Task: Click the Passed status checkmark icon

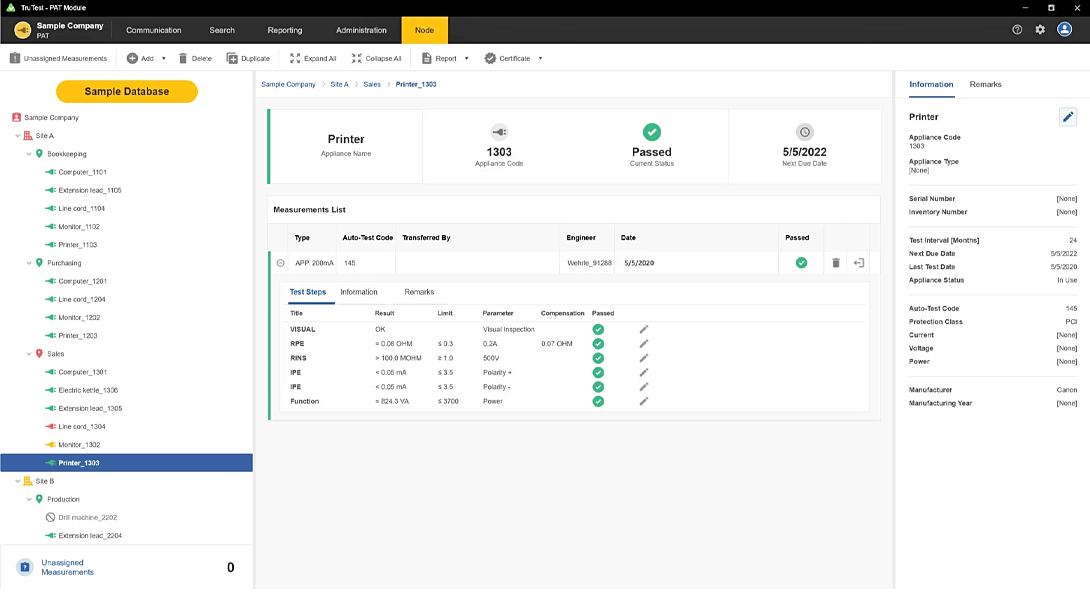Action: coord(651,131)
